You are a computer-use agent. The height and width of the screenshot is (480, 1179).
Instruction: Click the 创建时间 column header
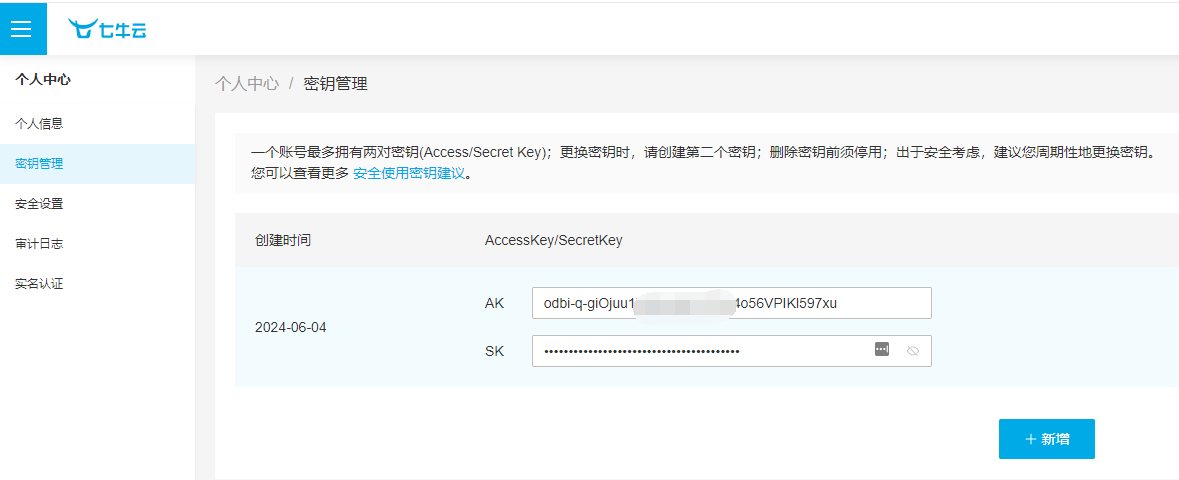(283, 241)
